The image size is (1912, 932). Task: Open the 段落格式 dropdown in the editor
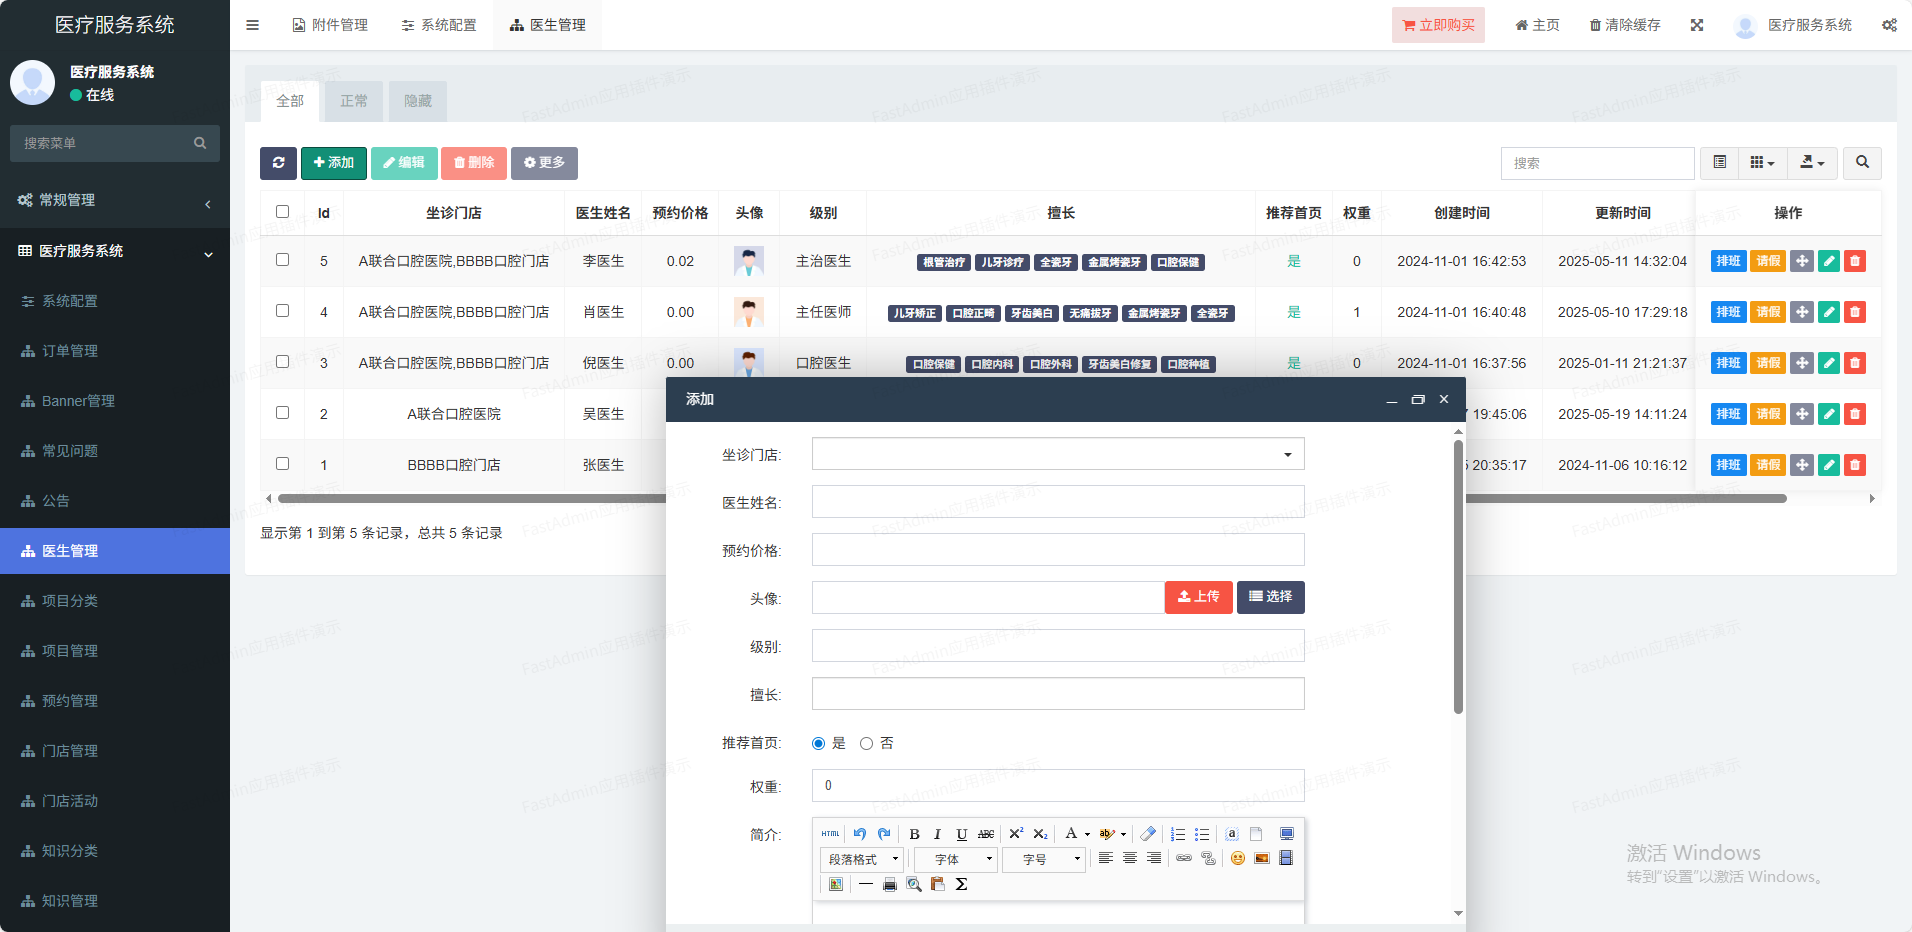pyautogui.click(x=862, y=859)
